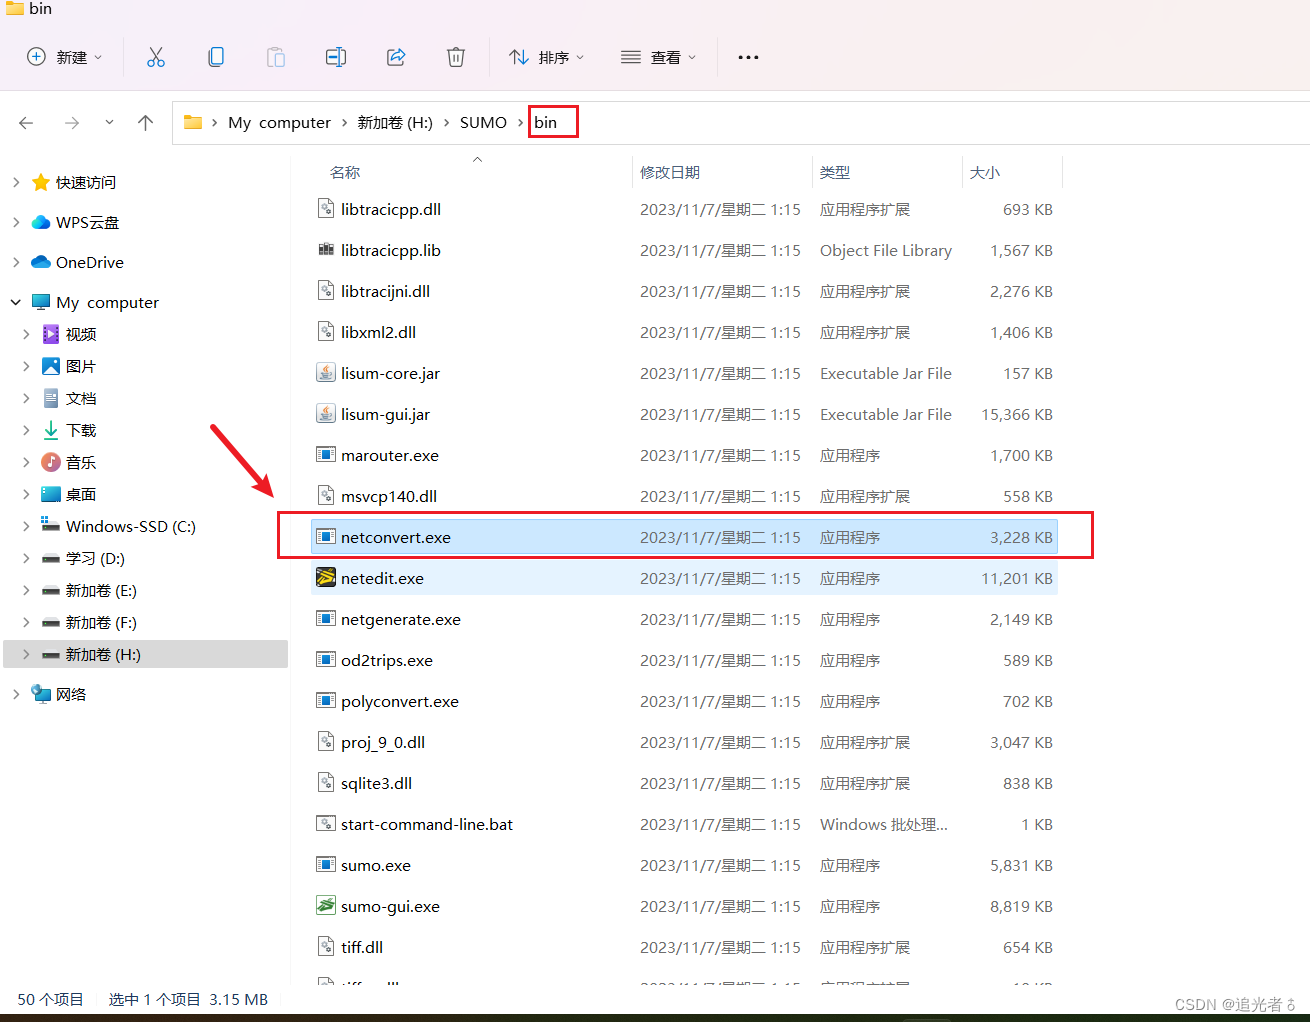
Task: Click the lisum-gui.jar Java icon
Action: click(x=326, y=414)
